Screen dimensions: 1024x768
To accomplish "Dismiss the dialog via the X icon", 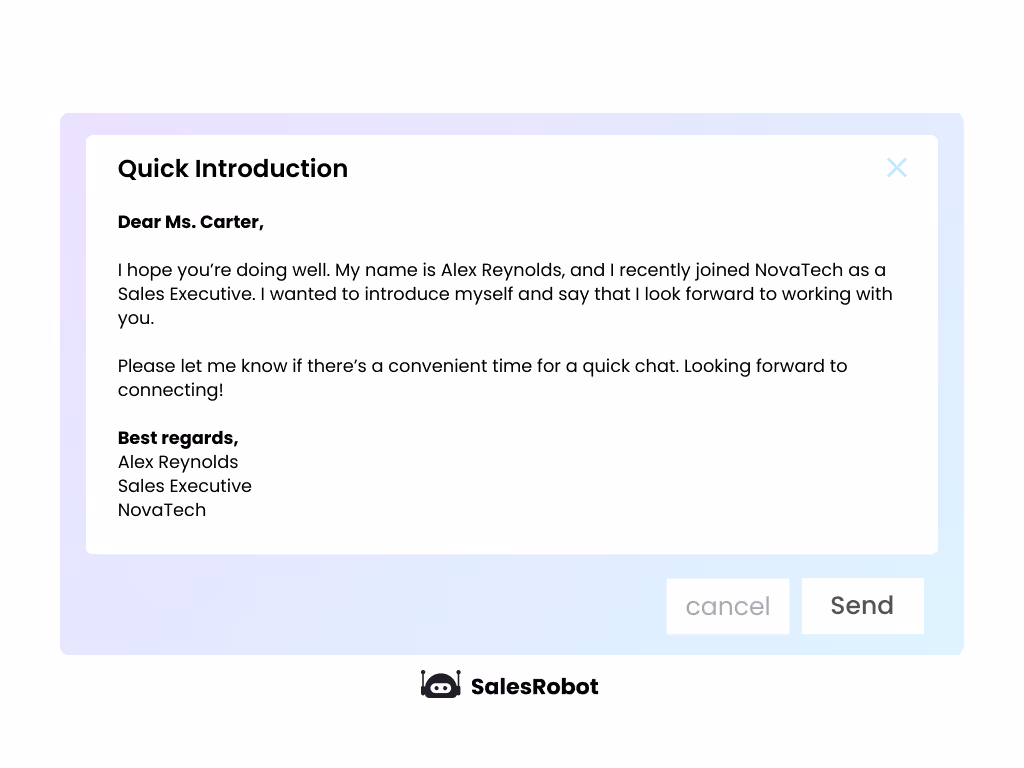I will (x=896, y=167).
